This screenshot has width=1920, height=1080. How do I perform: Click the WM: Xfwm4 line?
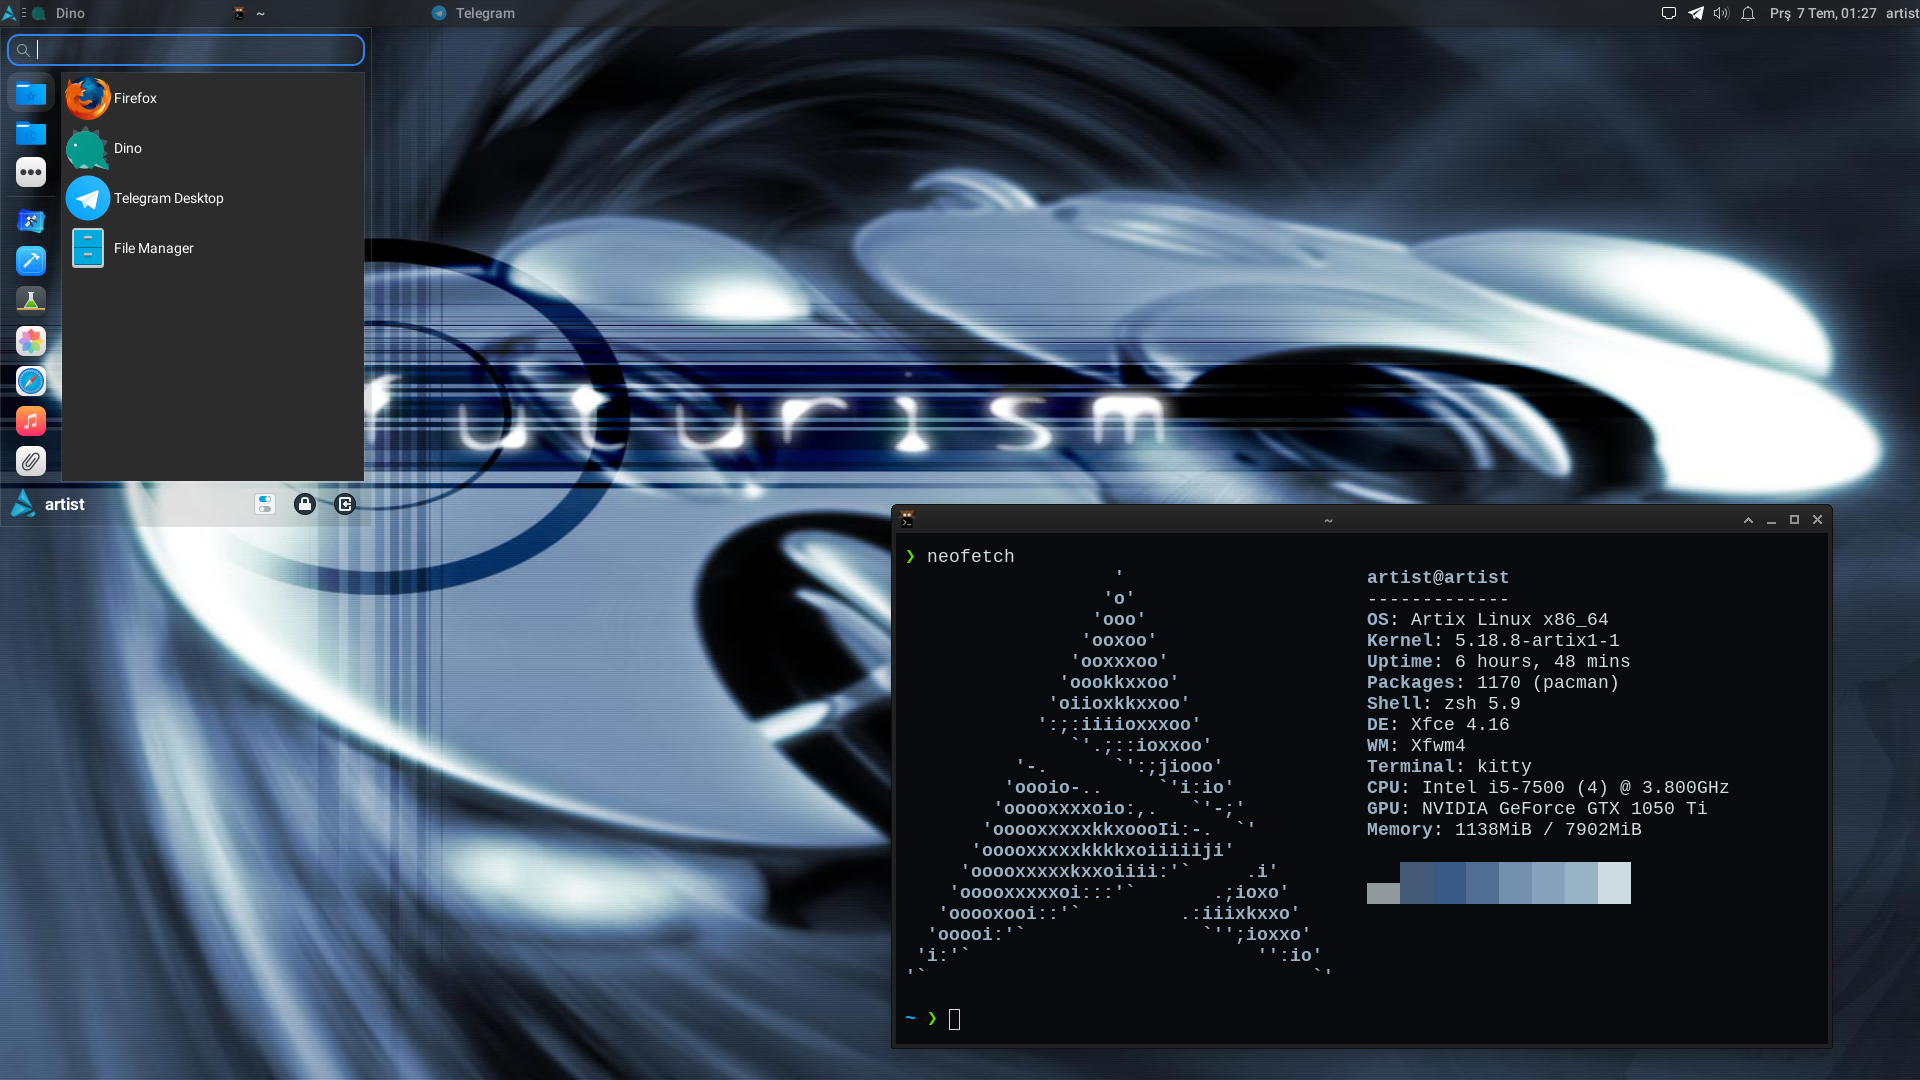pyautogui.click(x=1416, y=745)
